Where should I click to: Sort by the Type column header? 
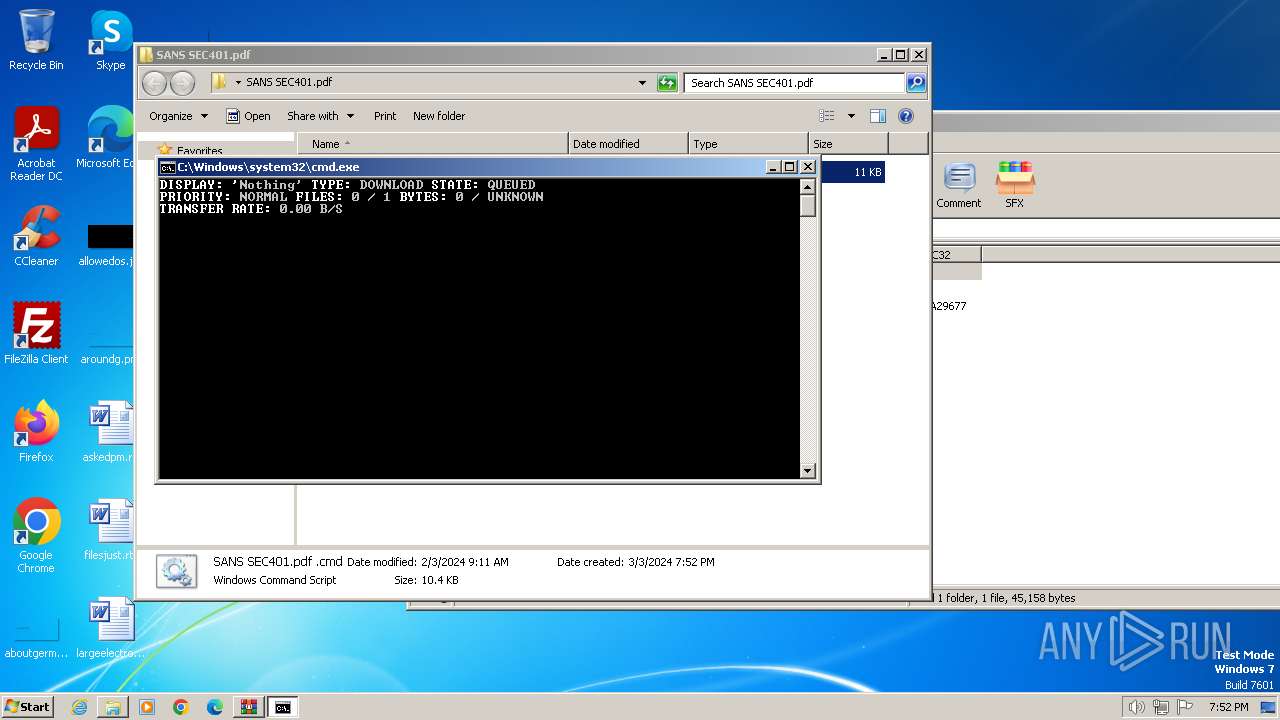point(748,144)
